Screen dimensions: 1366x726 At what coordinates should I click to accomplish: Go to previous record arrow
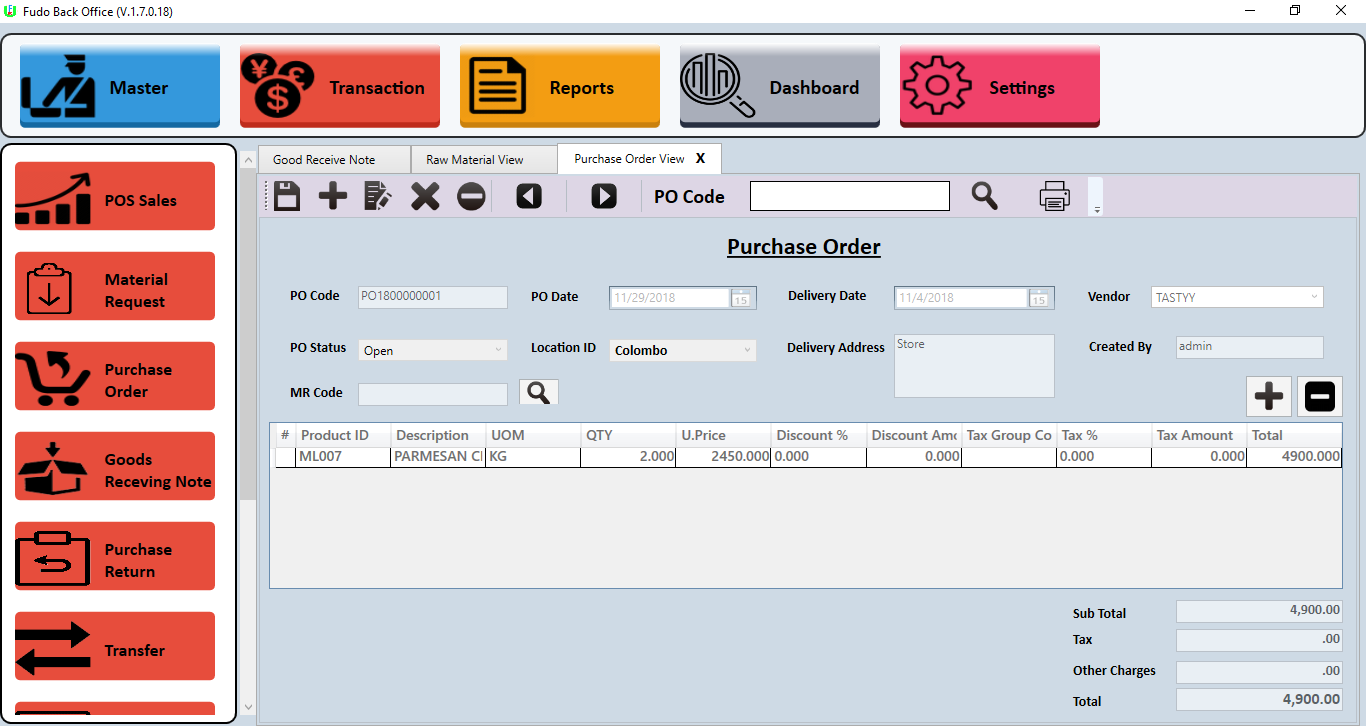pos(529,196)
